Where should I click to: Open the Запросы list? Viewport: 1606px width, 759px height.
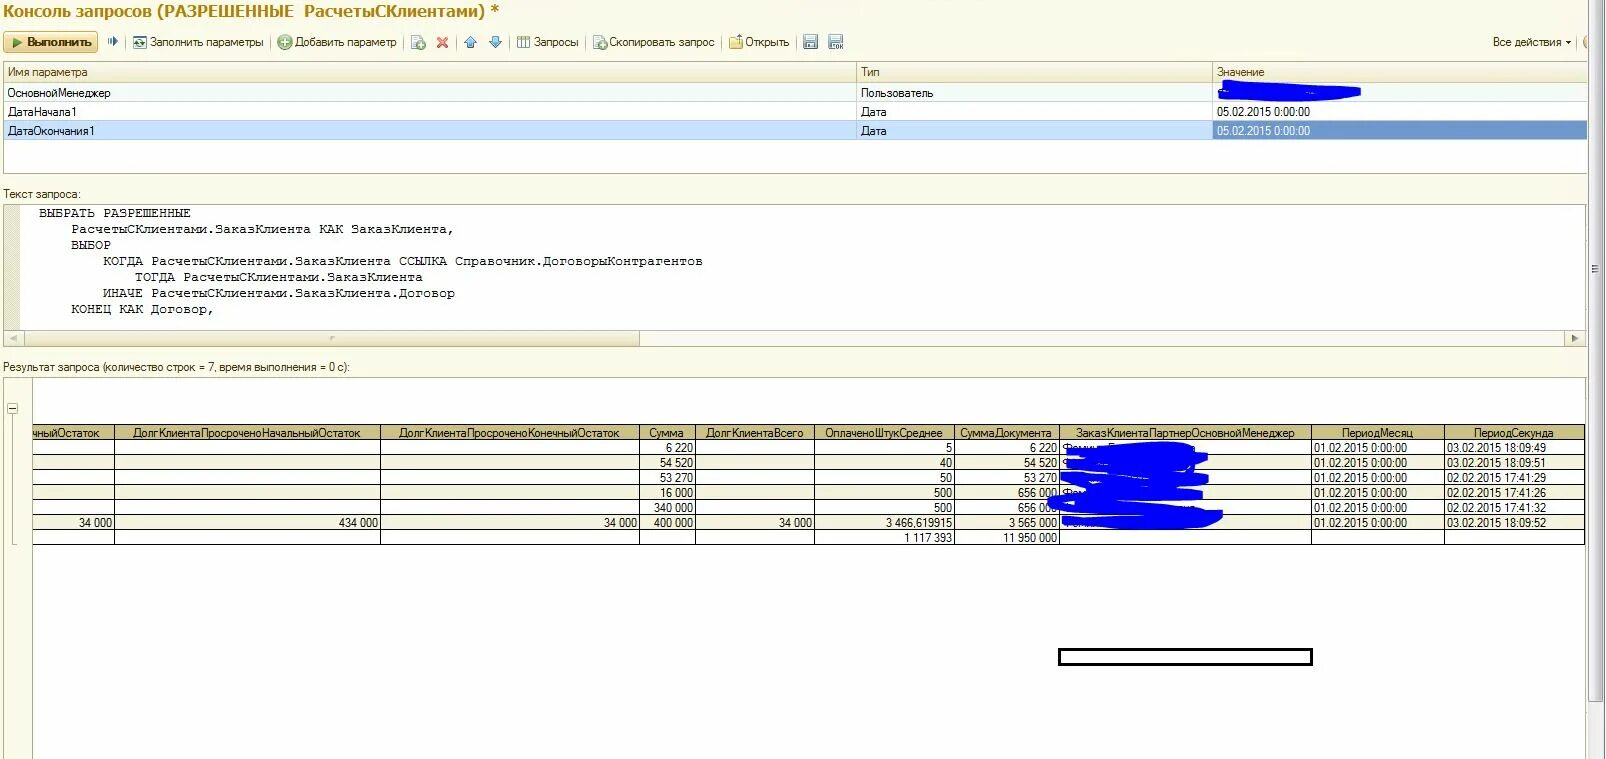tap(547, 42)
